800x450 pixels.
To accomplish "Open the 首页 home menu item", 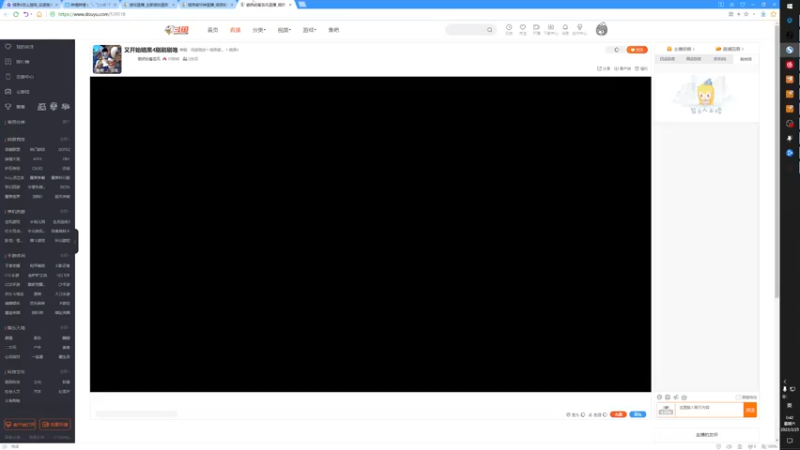I will (213, 30).
